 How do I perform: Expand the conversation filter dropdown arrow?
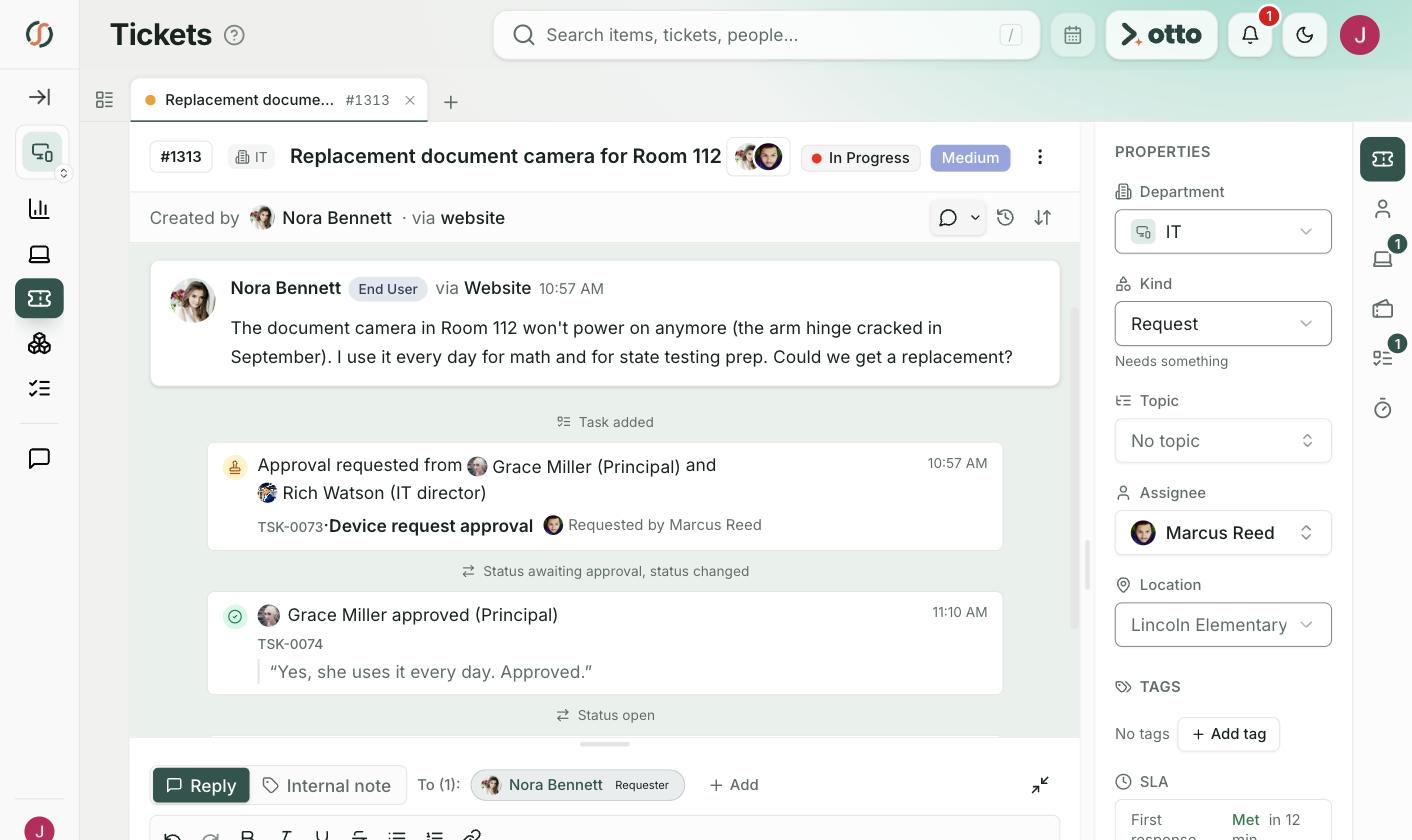tap(975, 217)
